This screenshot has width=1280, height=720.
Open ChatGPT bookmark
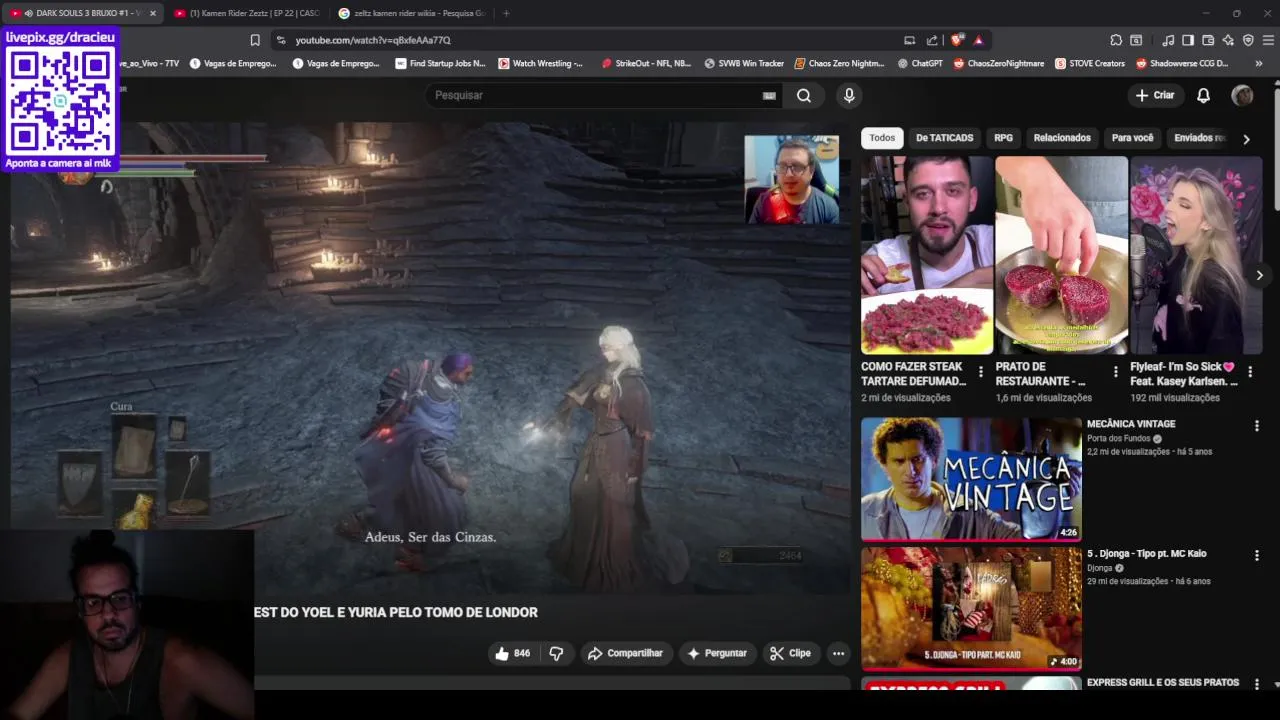[x=920, y=63]
